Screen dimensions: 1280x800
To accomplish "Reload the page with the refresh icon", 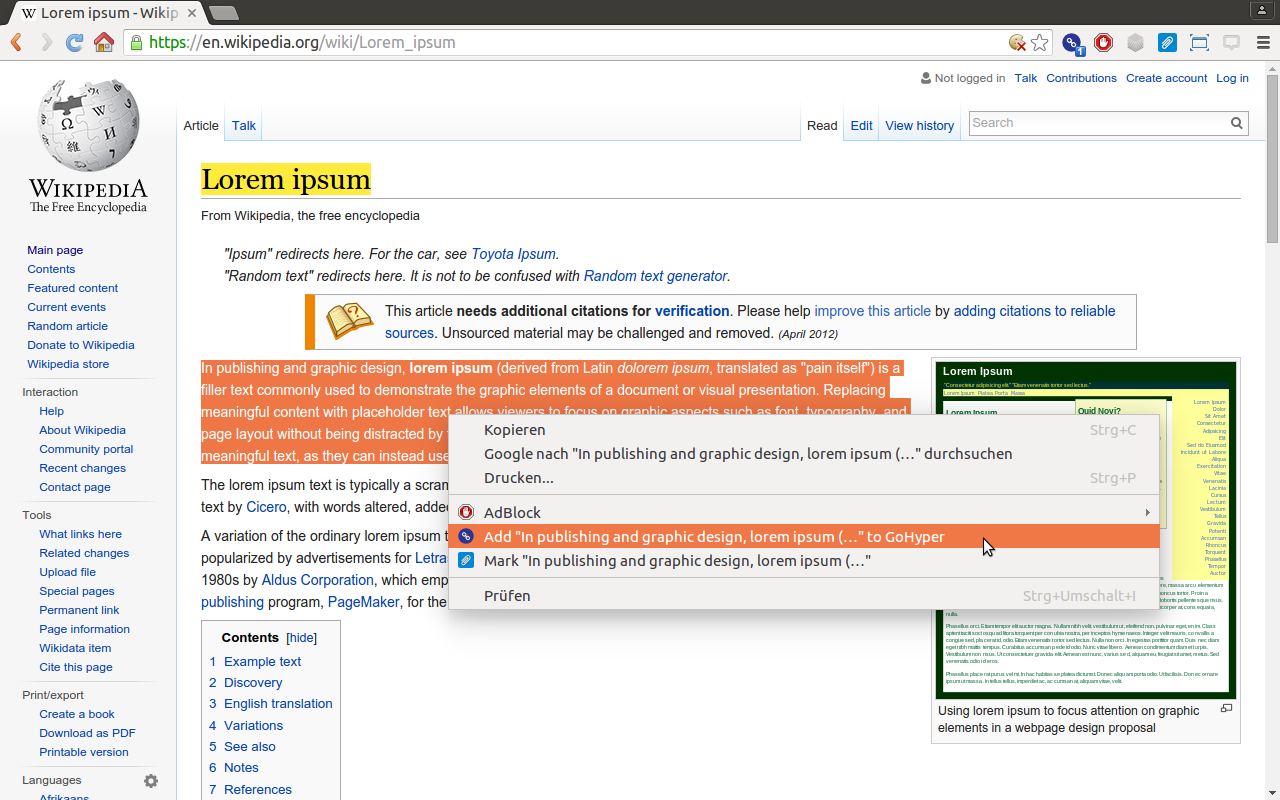I will 75,42.
